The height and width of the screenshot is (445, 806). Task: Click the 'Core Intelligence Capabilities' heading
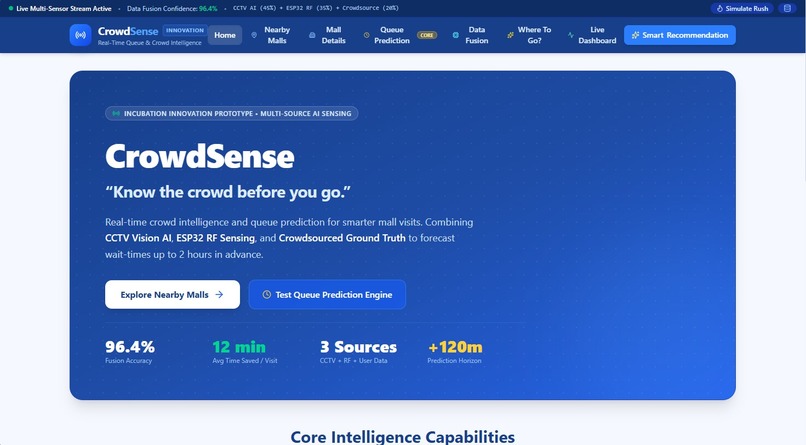pyautogui.click(x=402, y=437)
